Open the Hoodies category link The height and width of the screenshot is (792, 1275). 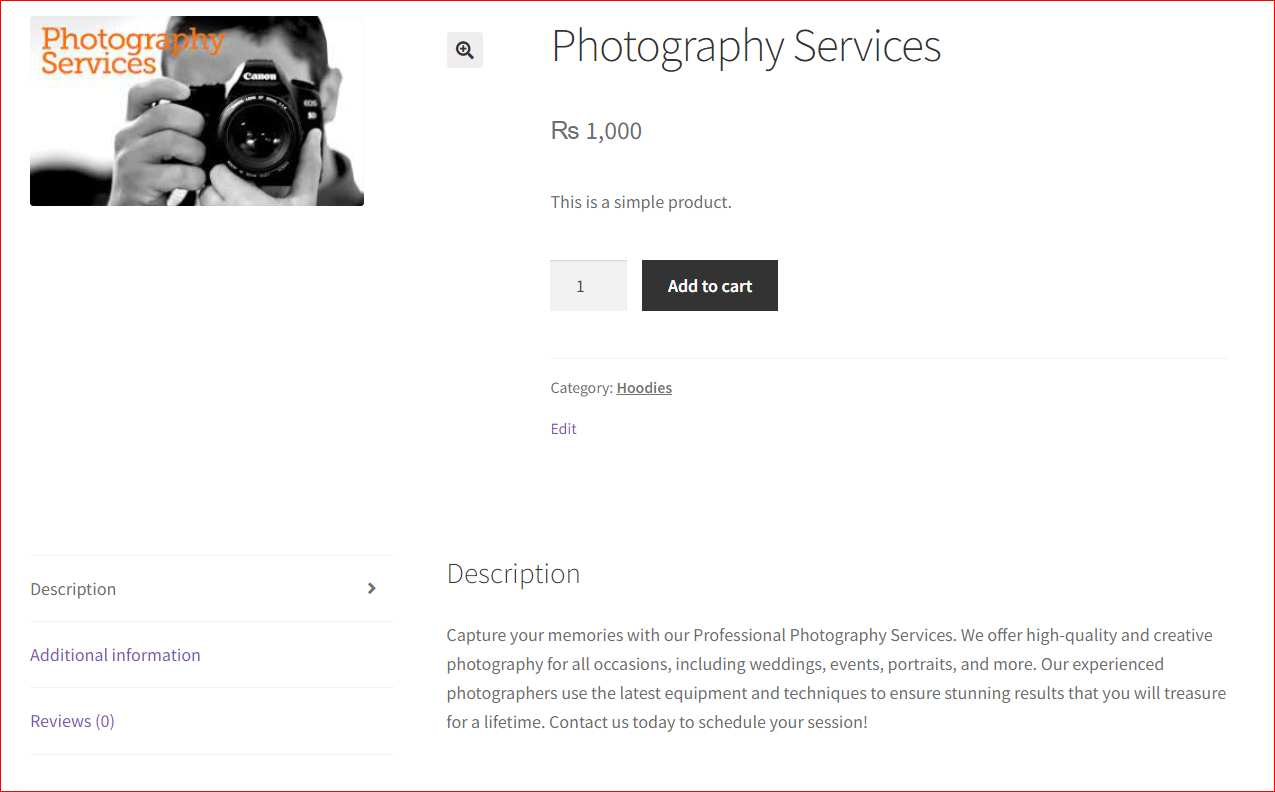point(644,388)
